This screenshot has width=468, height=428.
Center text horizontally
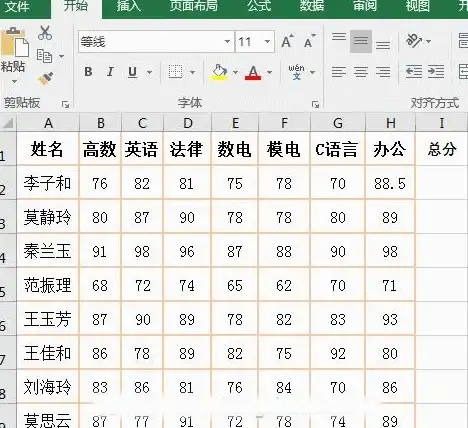(x=361, y=72)
